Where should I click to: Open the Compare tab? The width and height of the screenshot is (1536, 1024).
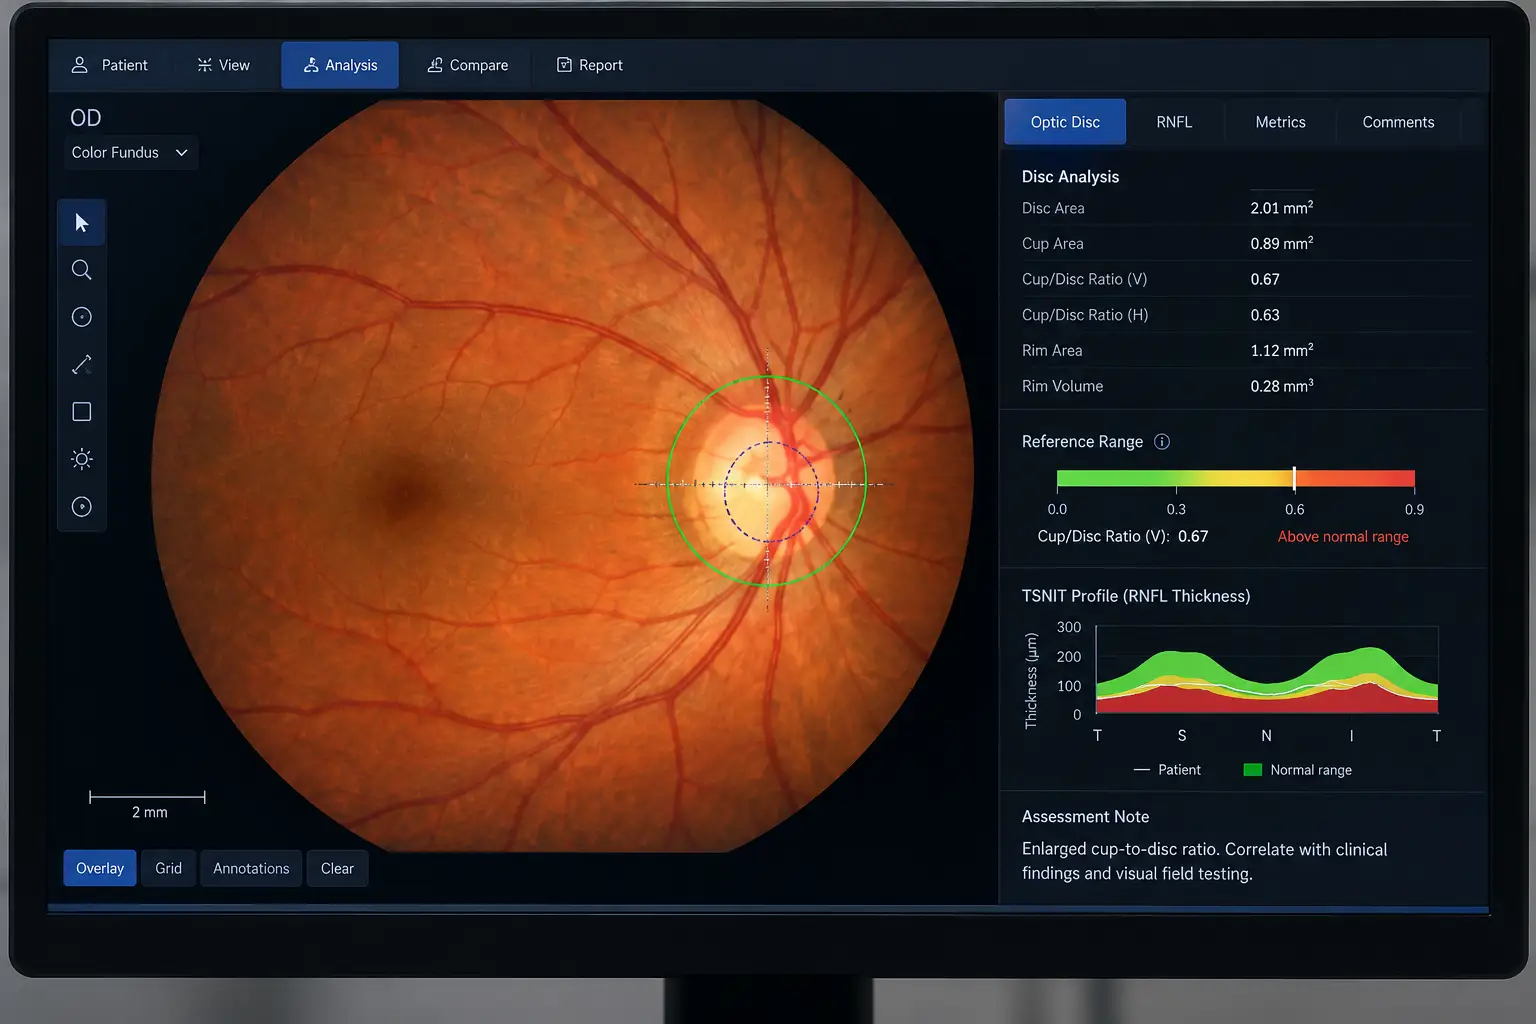pyautogui.click(x=468, y=65)
